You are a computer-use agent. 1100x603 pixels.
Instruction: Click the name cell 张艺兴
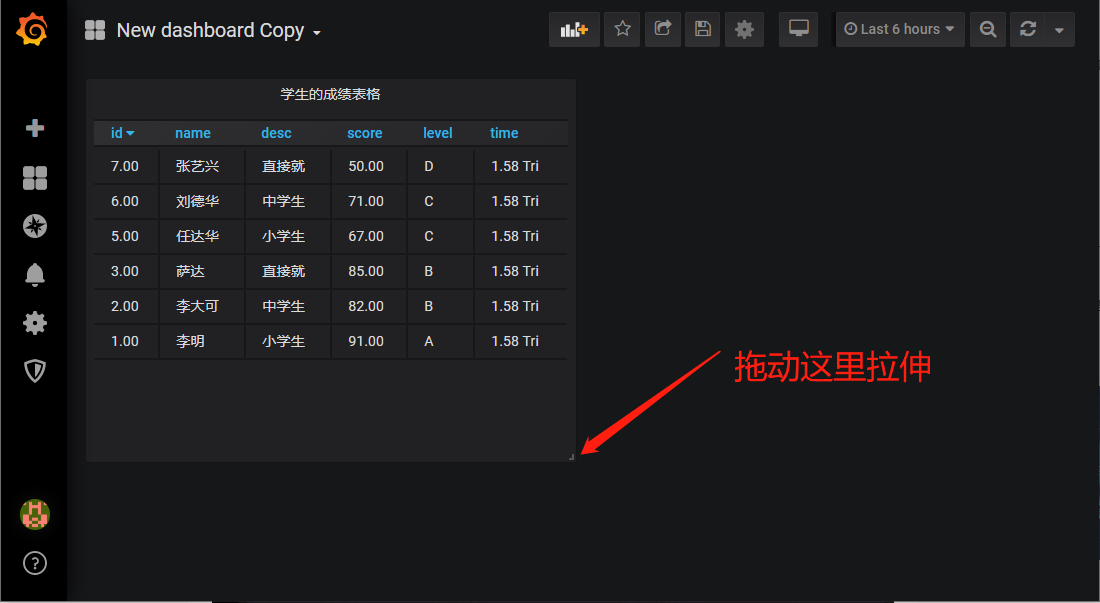[202, 166]
